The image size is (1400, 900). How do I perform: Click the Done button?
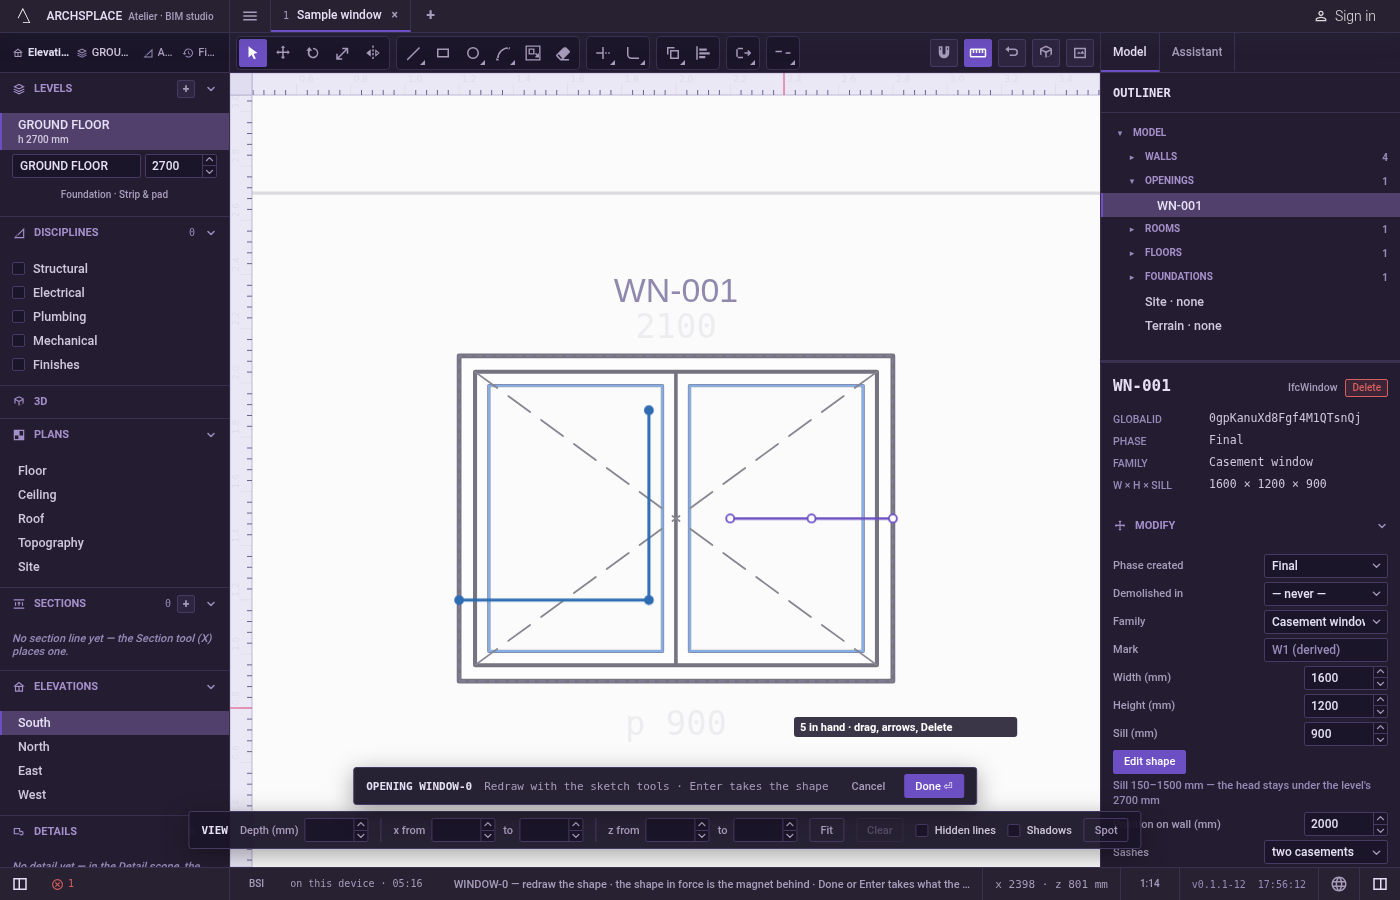click(x=934, y=786)
